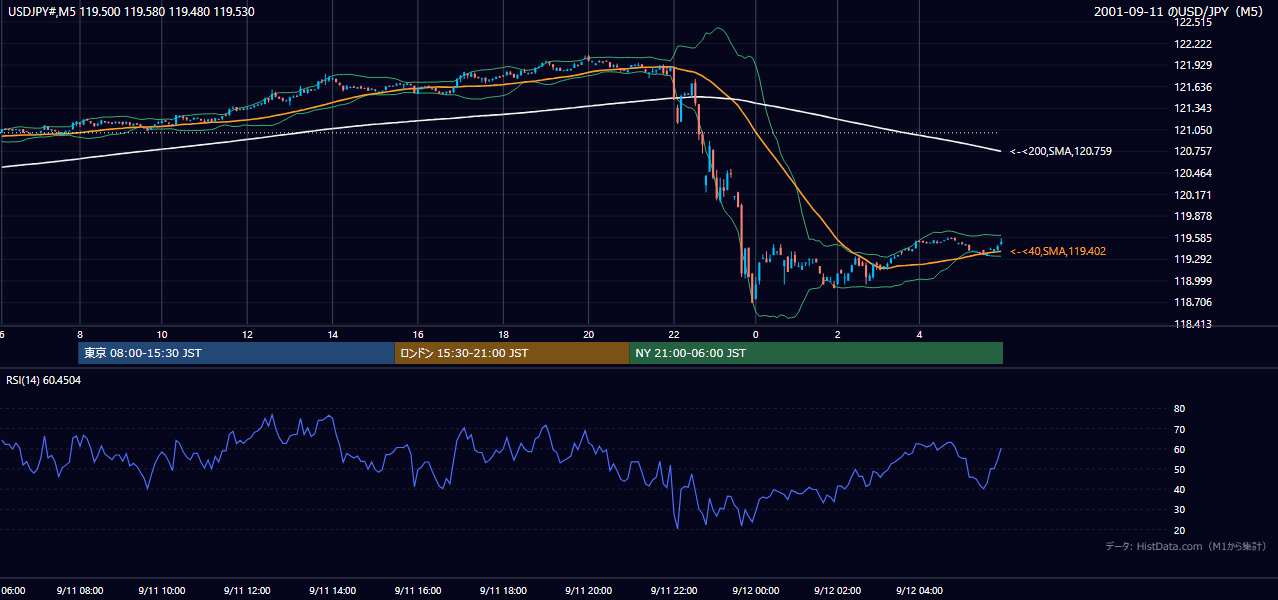This screenshot has width=1278, height=600.
Task: Click hour label 10 under the price chart
Action: point(162,335)
